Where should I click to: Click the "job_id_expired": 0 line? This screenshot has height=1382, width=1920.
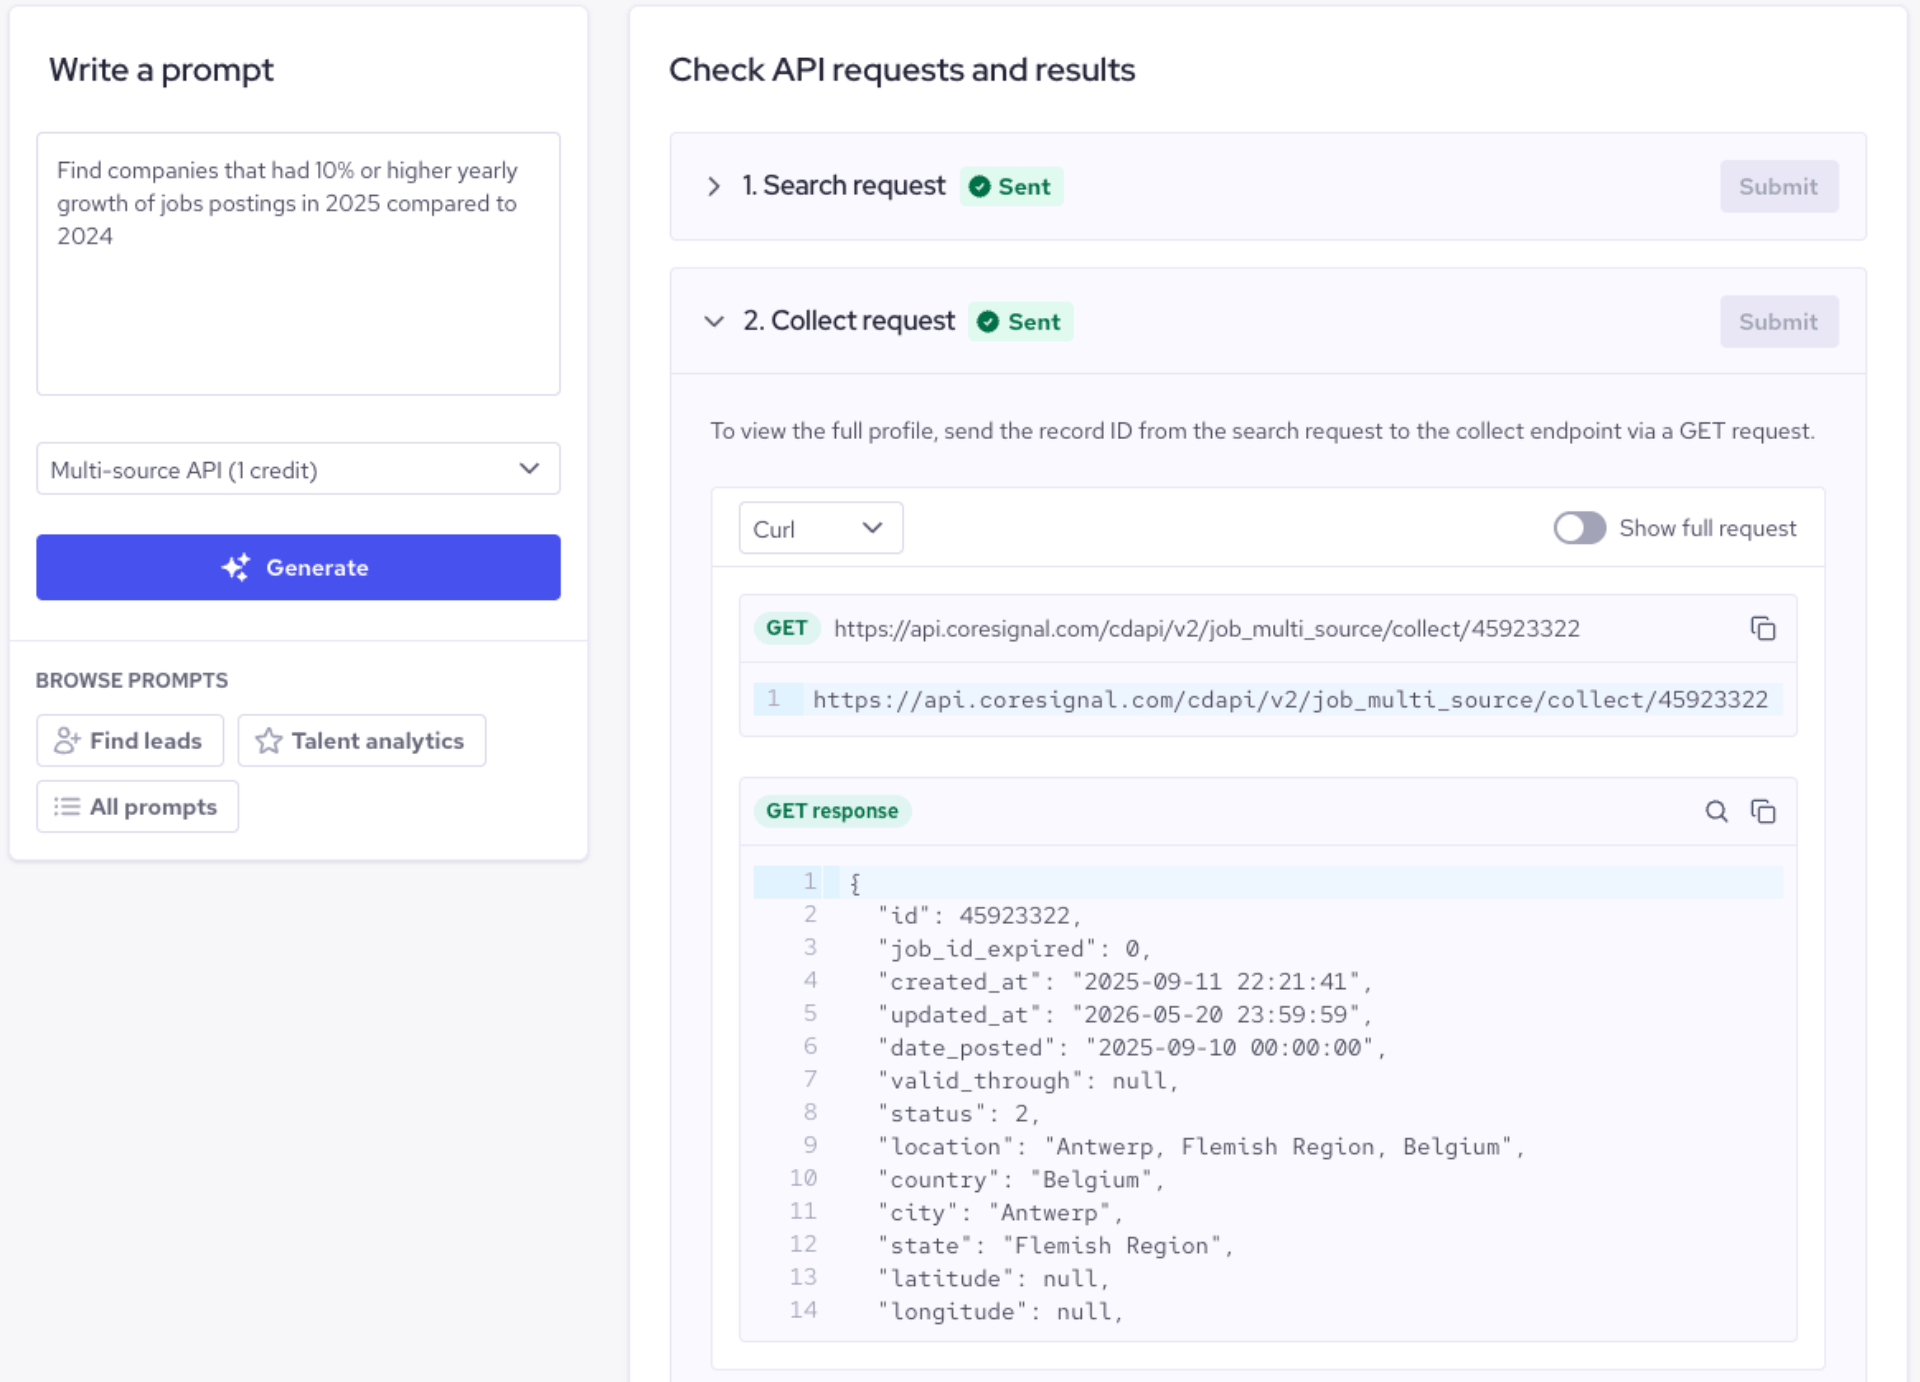pyautogui.click(x=1013, y=948)
